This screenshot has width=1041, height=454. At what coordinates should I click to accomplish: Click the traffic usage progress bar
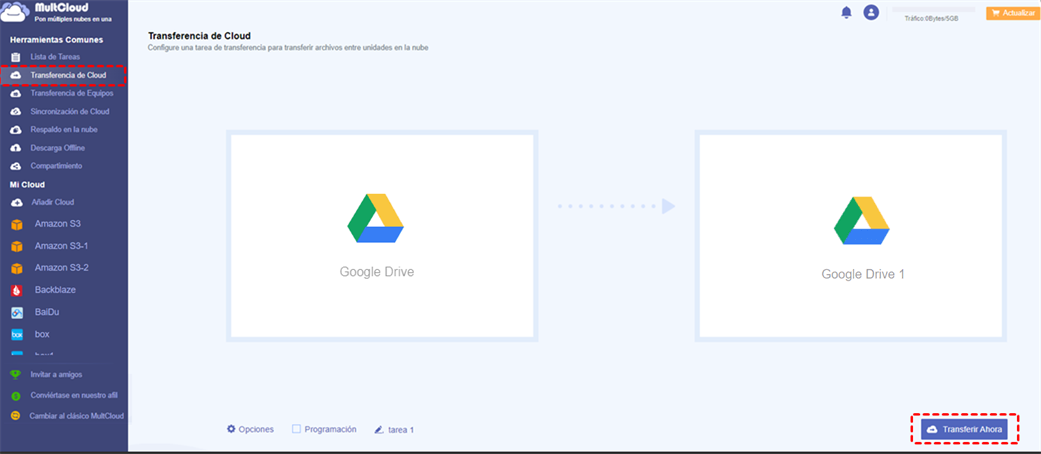click(x=933, y=10)
